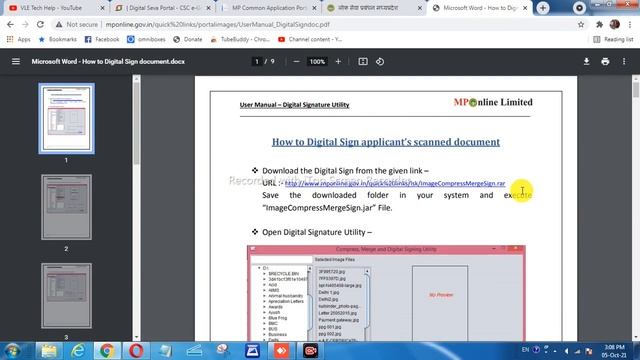The image size is (640, 360).
Task: Open the TubeBuddy bookmark
Action: click(240, 39)
